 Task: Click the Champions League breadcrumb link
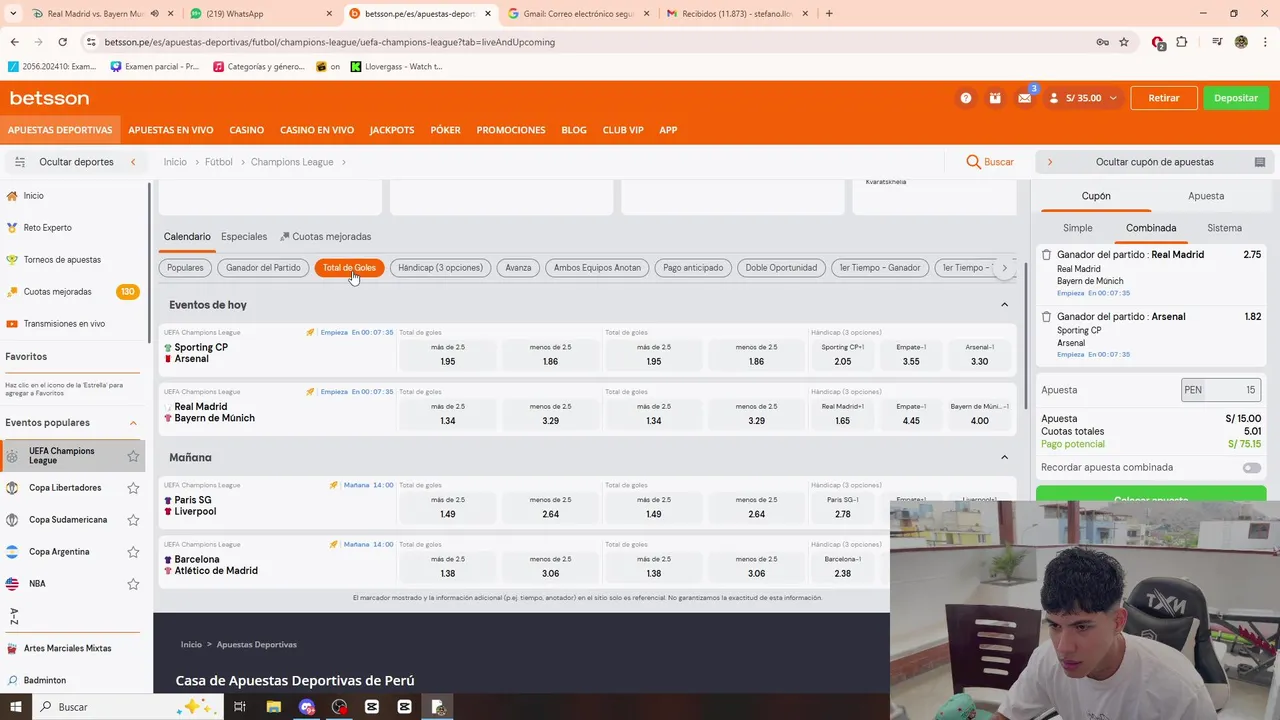pos(292,162)
